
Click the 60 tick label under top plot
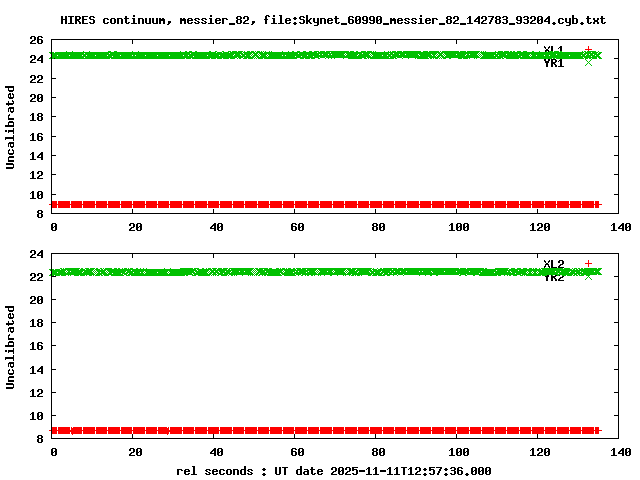(296, 227)
